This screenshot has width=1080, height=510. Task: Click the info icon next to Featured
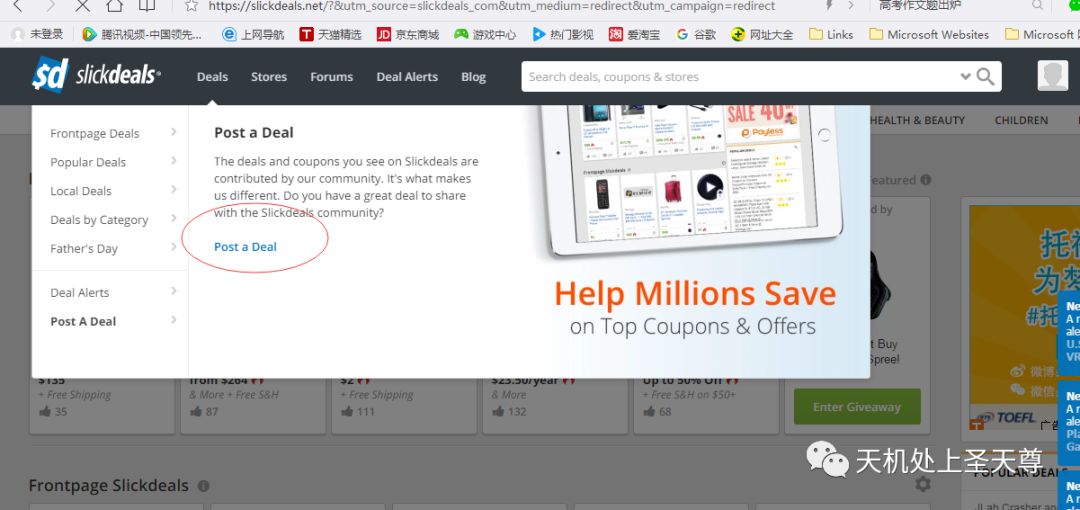pyautogui.click(x=926, y=180)
